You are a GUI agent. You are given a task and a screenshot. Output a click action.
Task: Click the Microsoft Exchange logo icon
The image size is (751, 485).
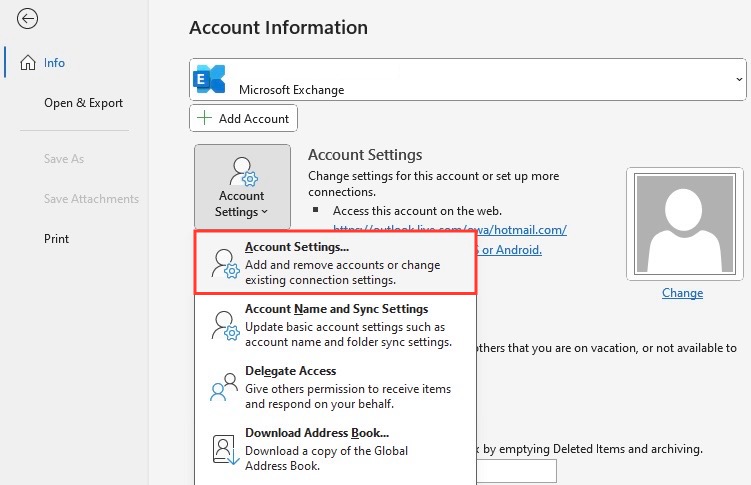coord(209,79)
